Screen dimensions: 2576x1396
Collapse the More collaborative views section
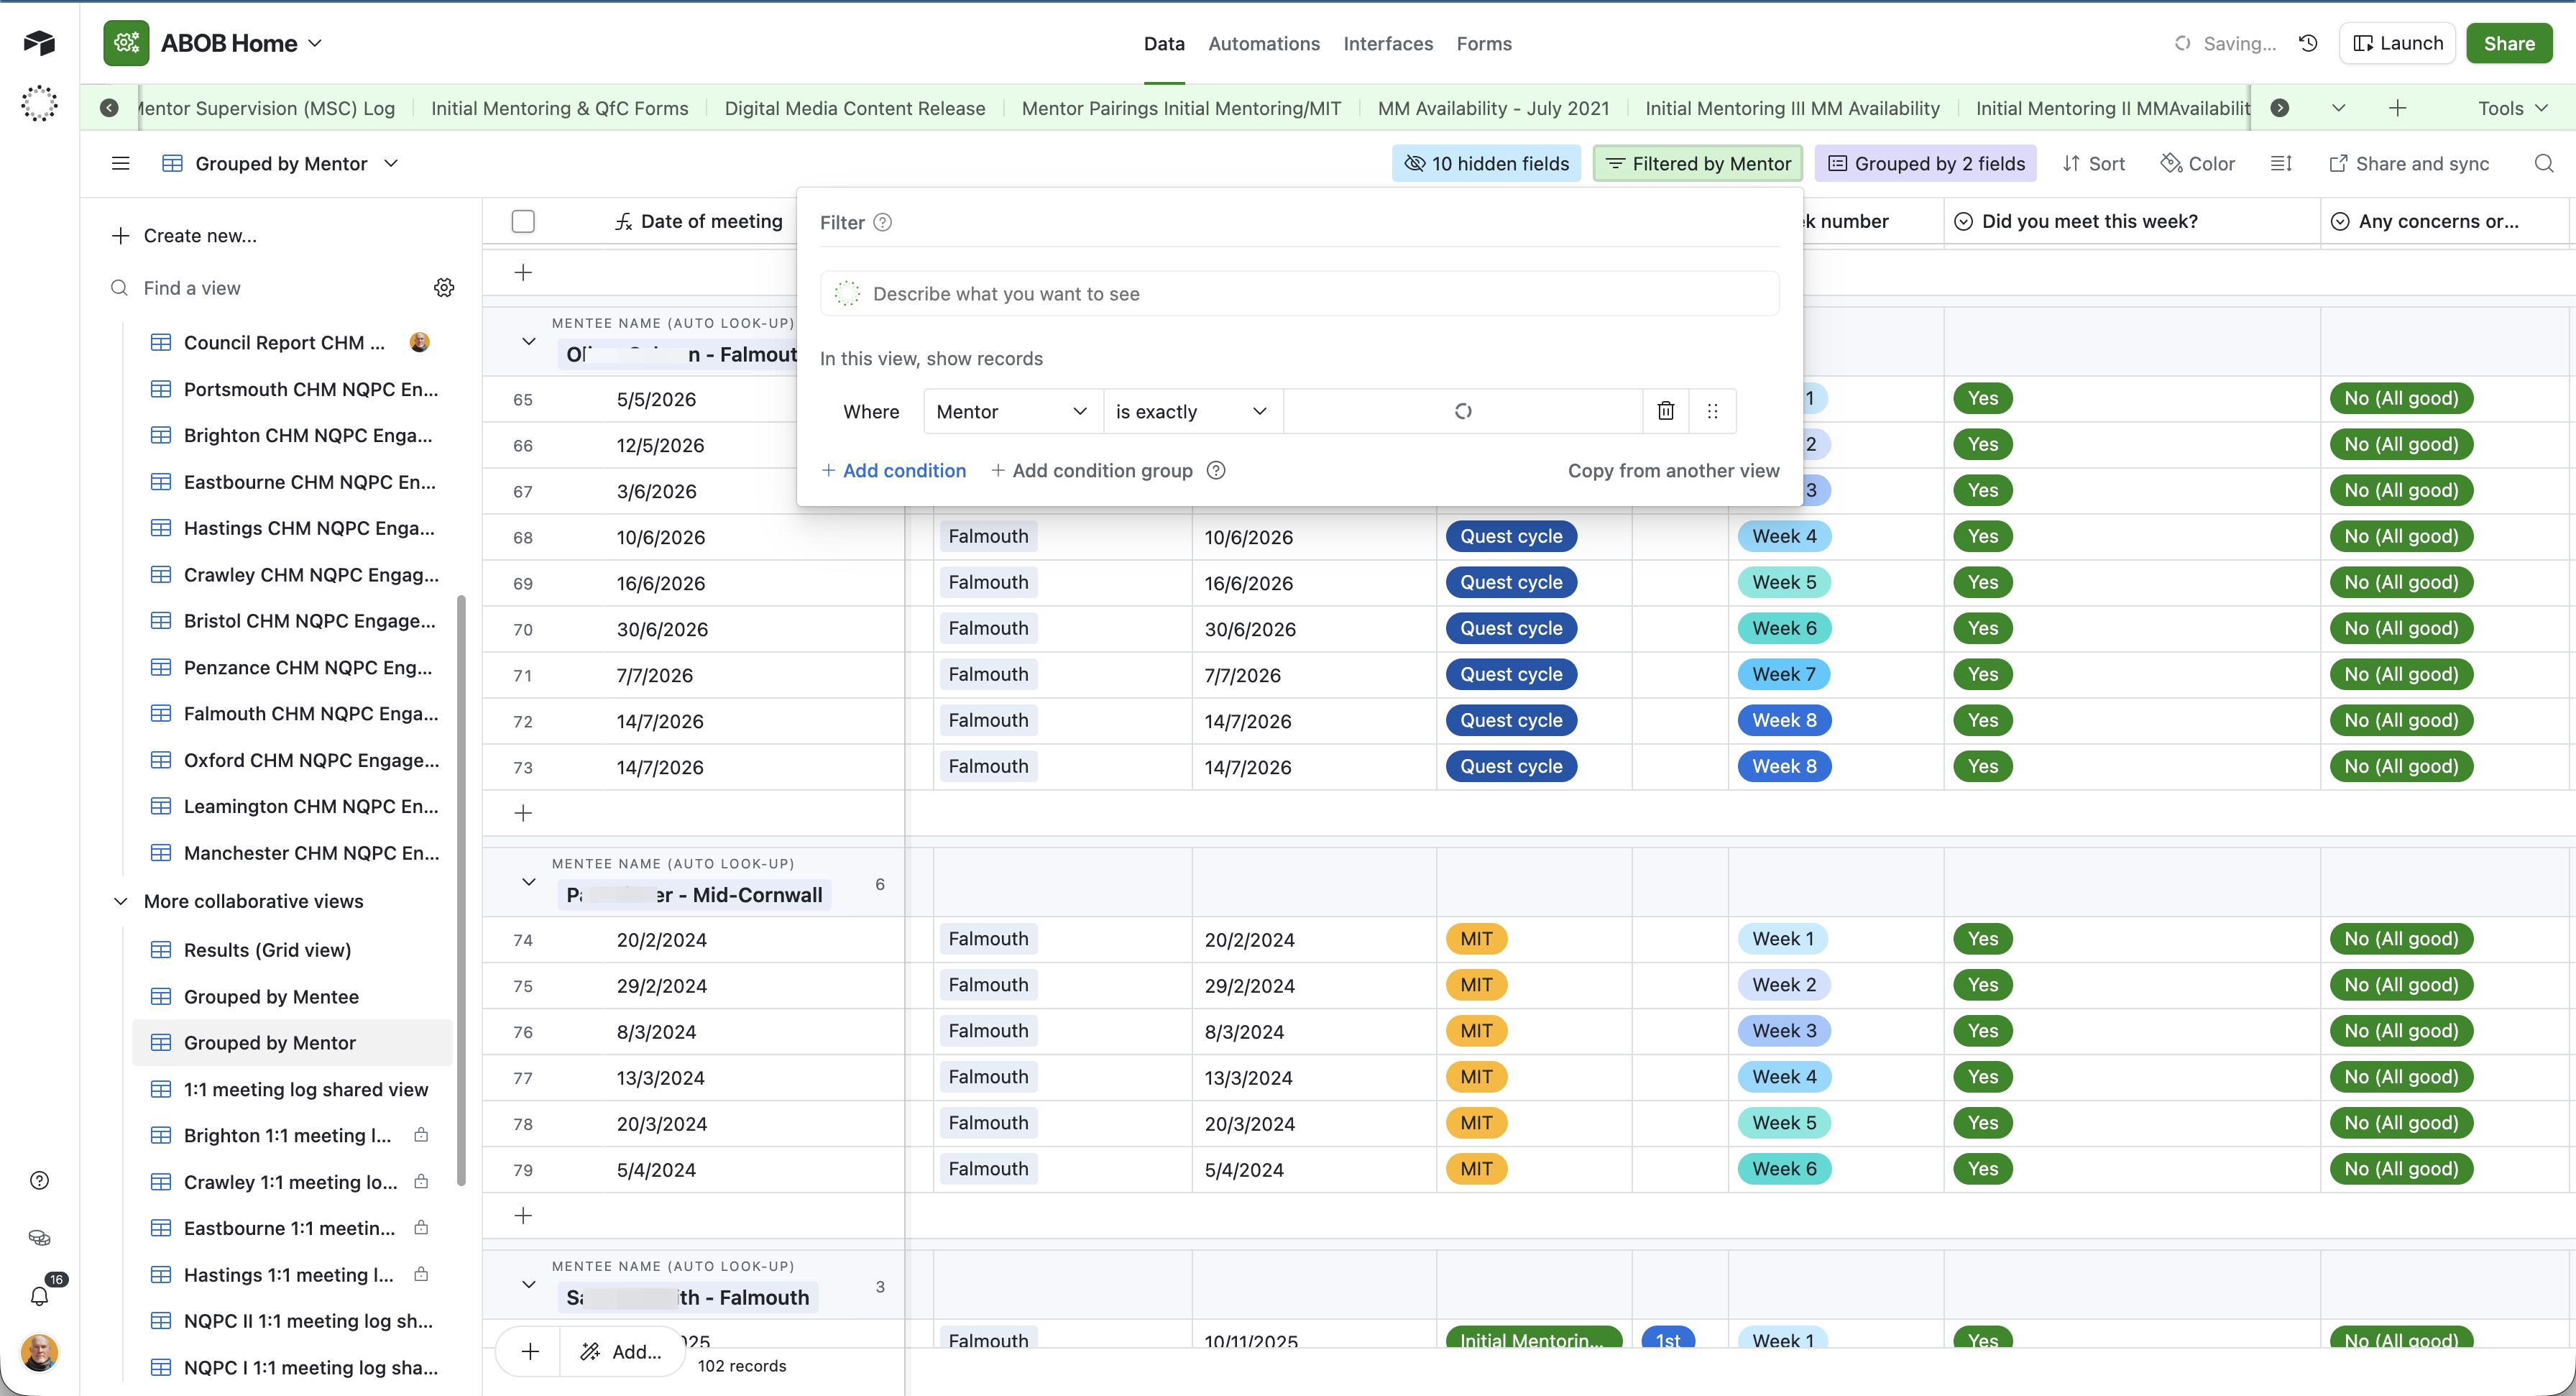tap(120, 901)
